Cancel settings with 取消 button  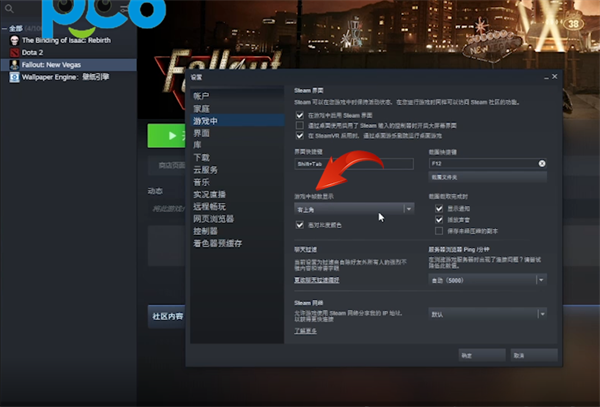click(534, 355)
